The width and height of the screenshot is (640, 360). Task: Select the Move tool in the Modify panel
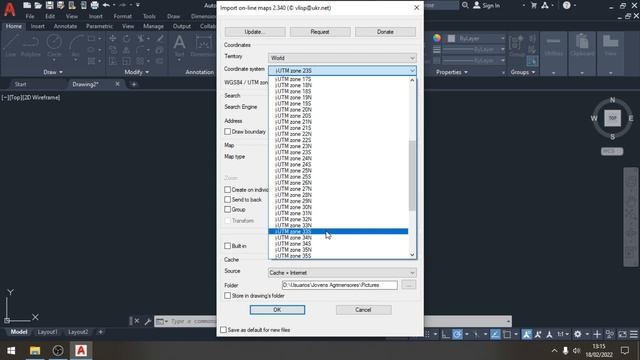(113, 38)
